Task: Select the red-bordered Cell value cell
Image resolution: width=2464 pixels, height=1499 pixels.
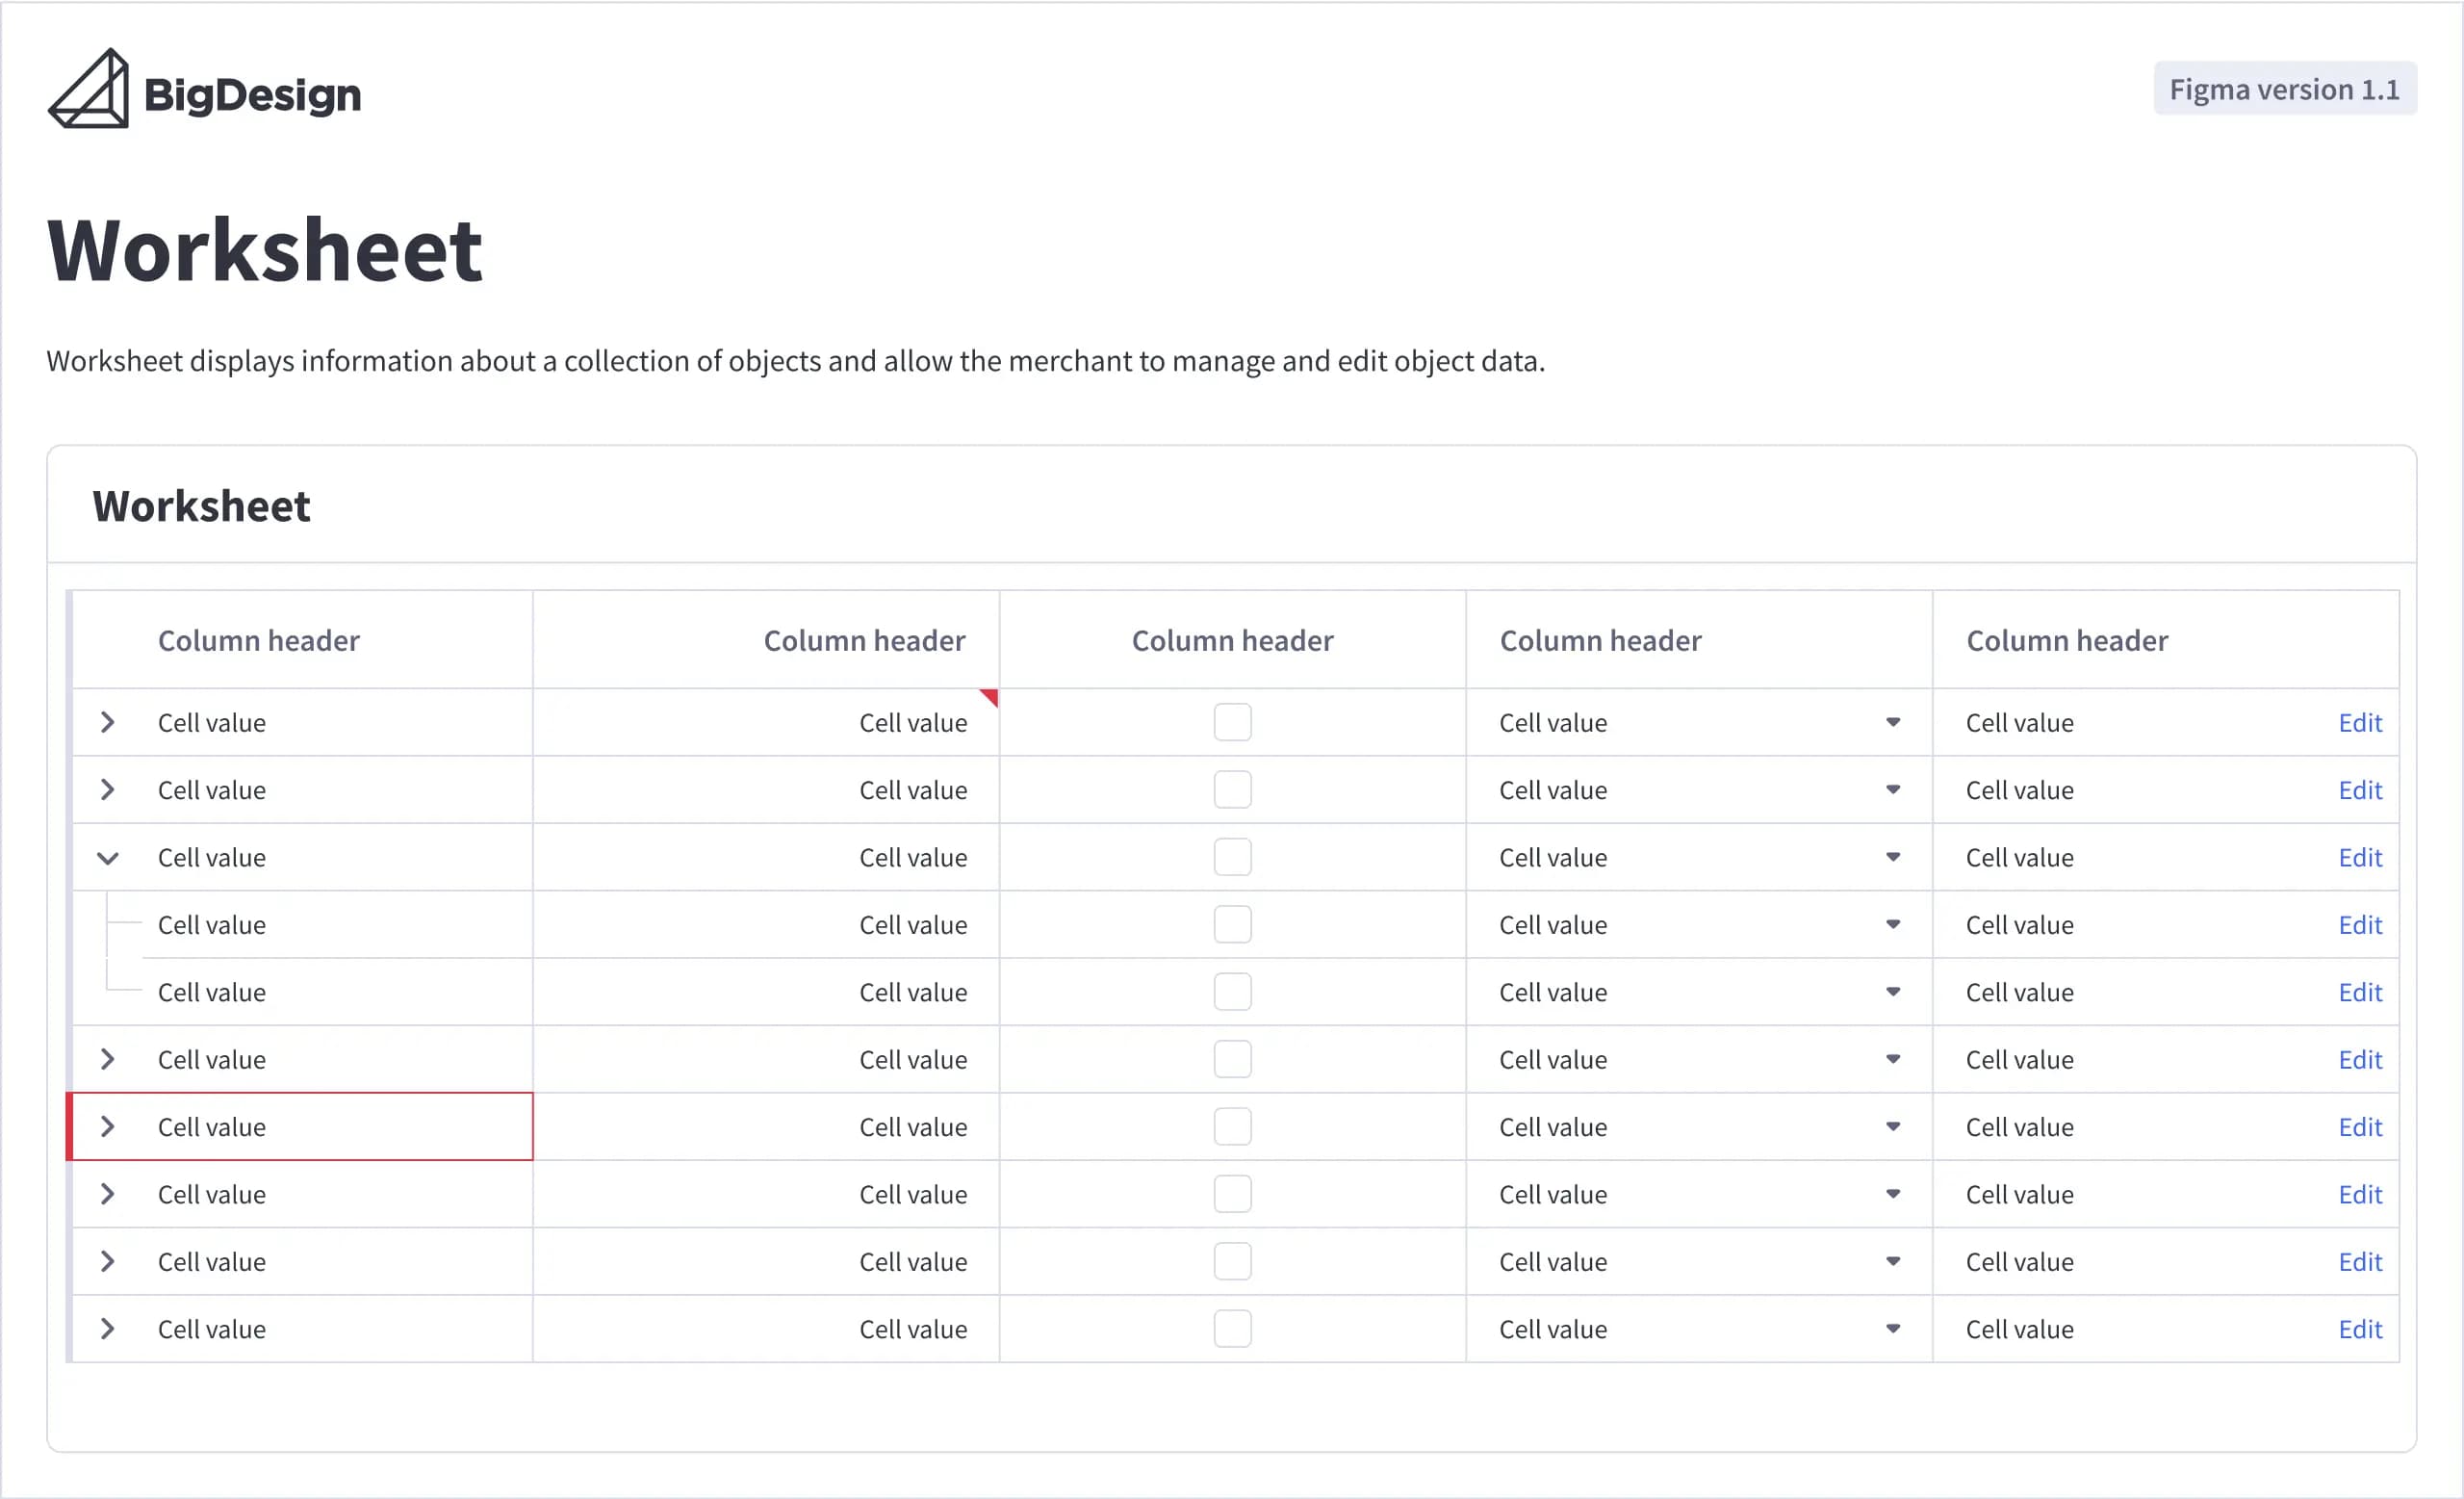Action: point(302,1126)
